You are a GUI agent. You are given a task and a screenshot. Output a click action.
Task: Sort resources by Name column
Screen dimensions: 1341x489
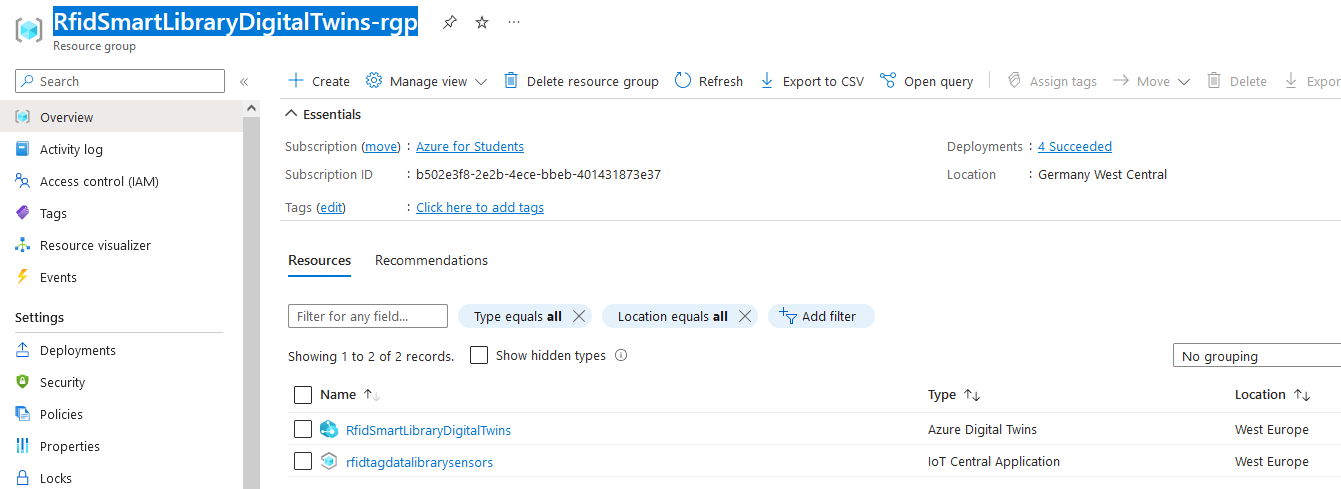point(350,395)
